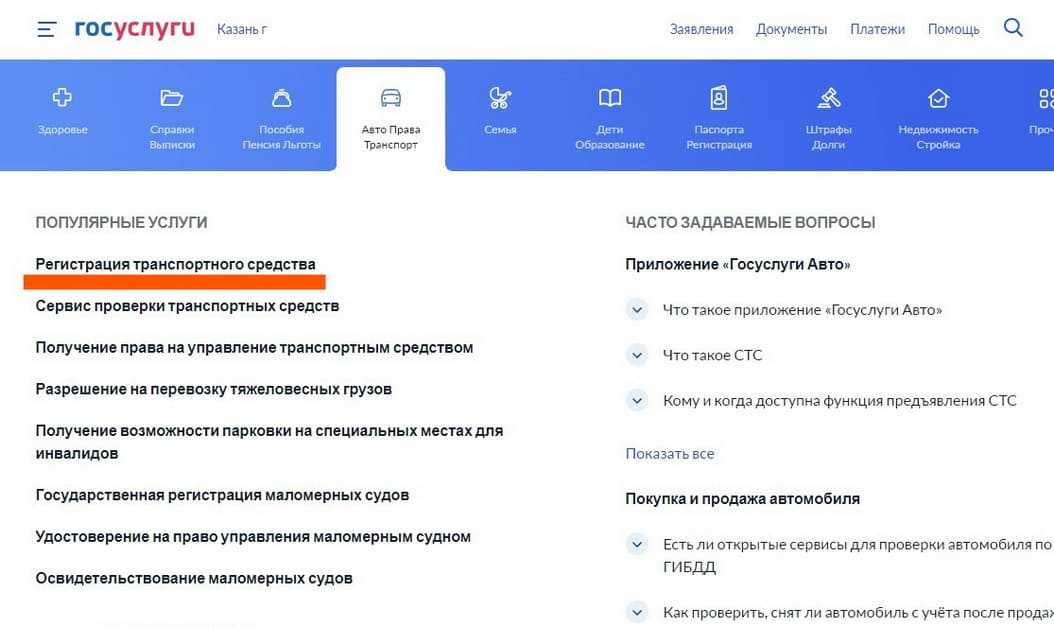
Task: Expand 'Кому и когда доступна функция' question
Action: [637, 400]
